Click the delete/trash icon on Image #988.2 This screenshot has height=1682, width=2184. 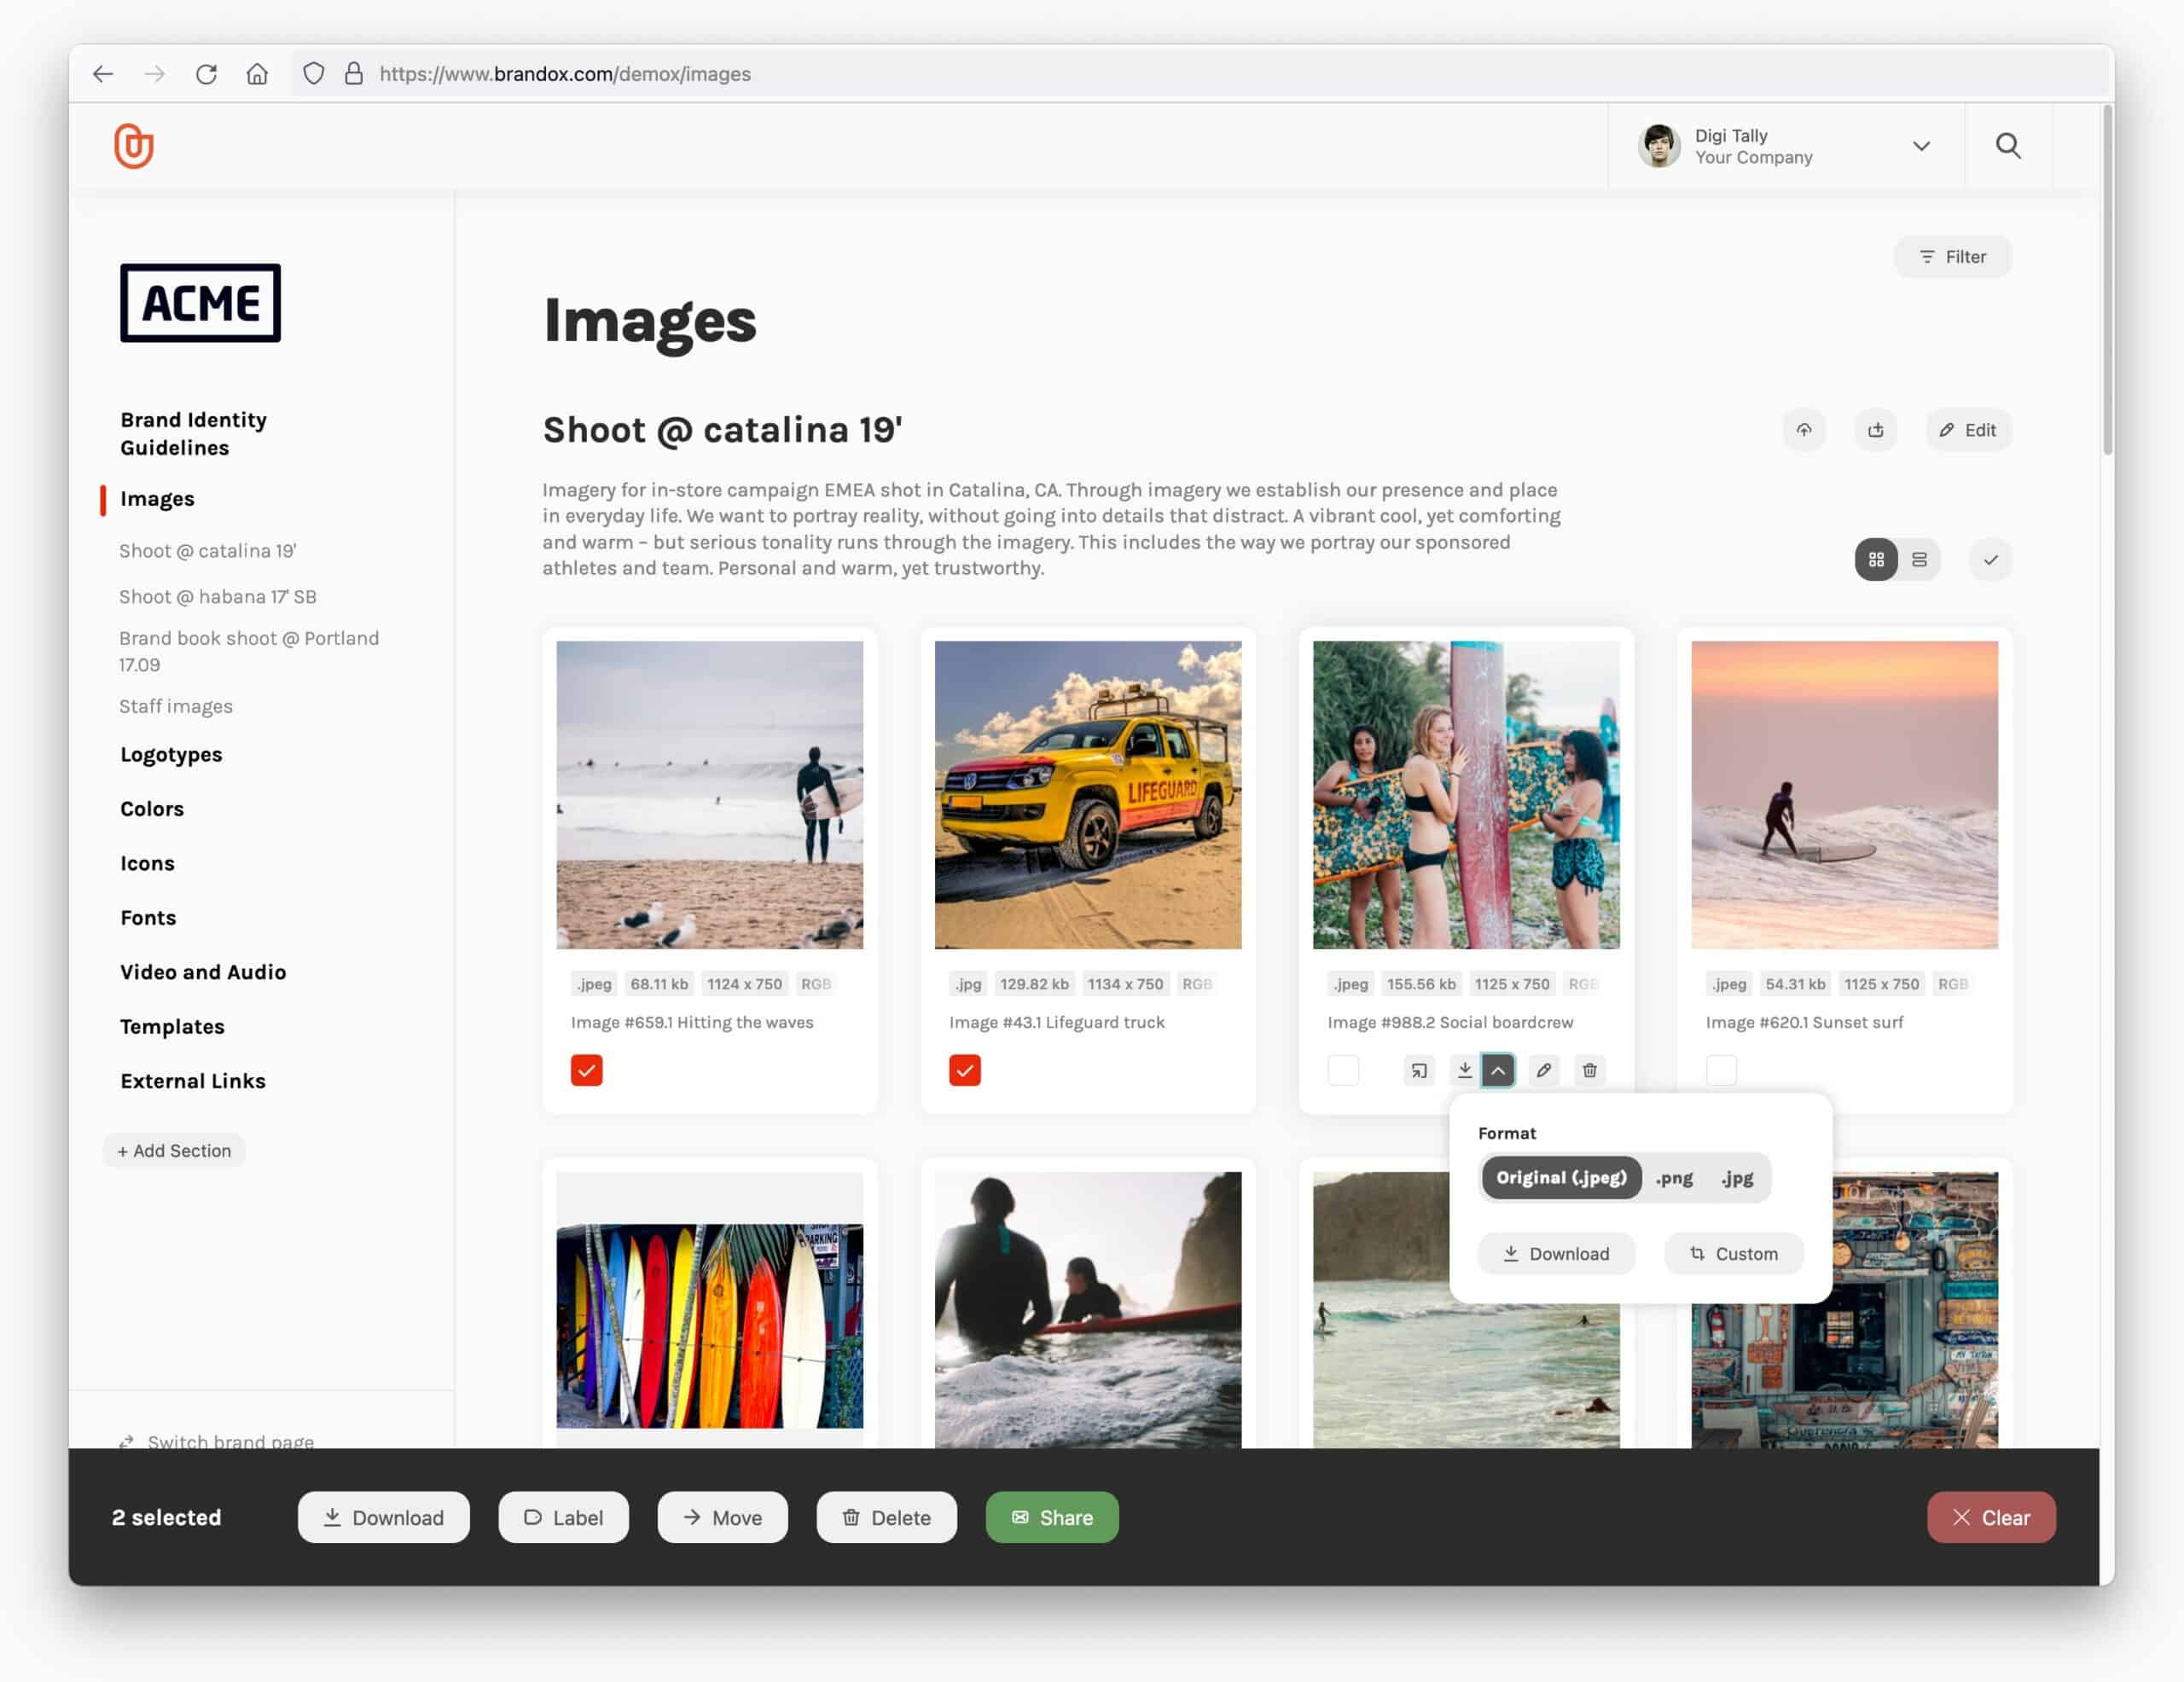1589,1069
